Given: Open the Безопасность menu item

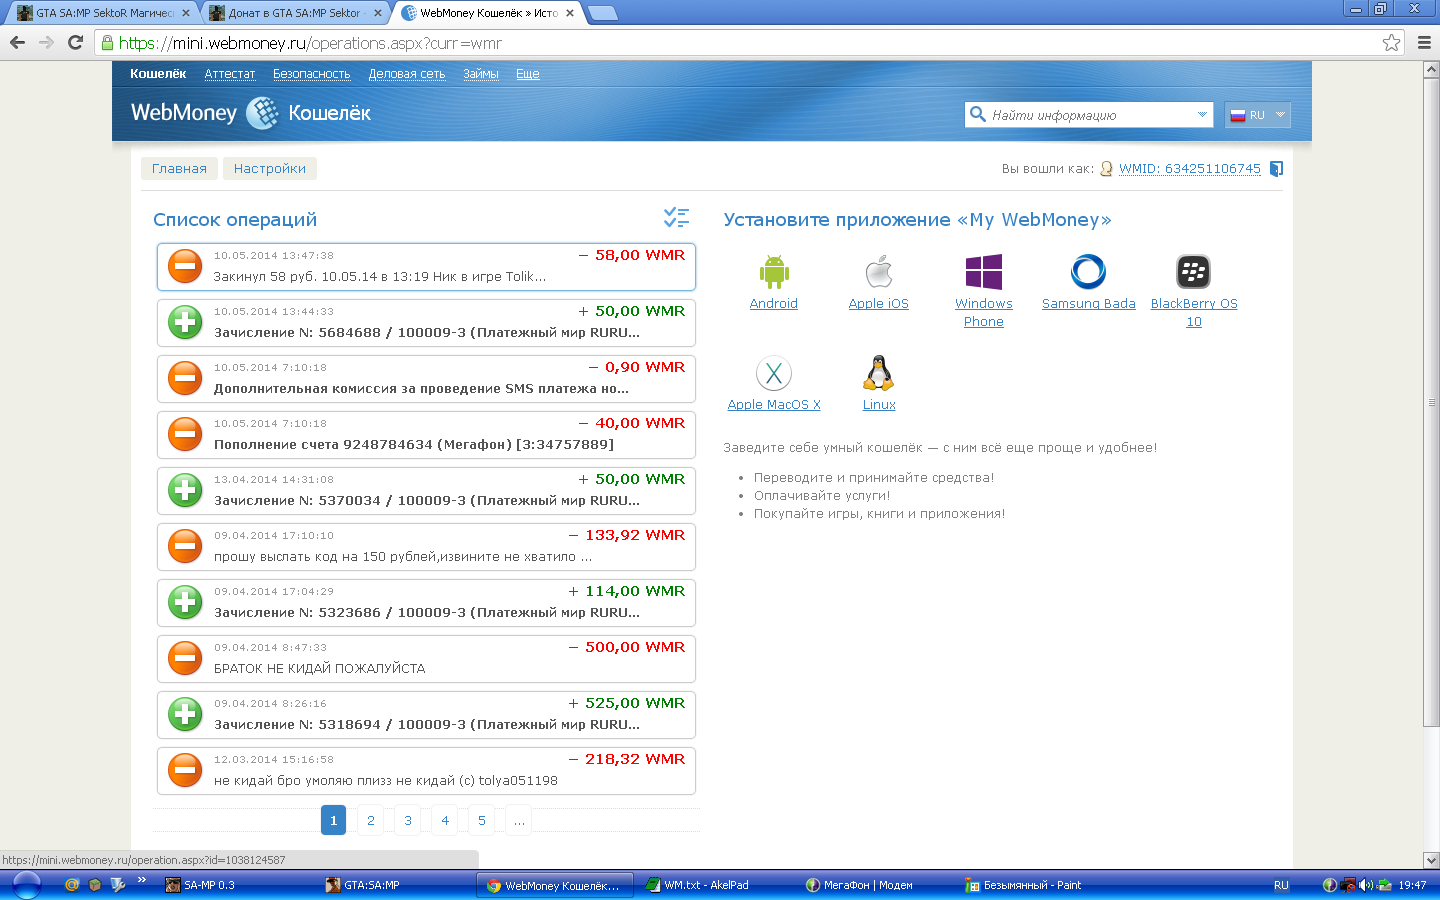Looking at the screenshot, I should [312, 74].
